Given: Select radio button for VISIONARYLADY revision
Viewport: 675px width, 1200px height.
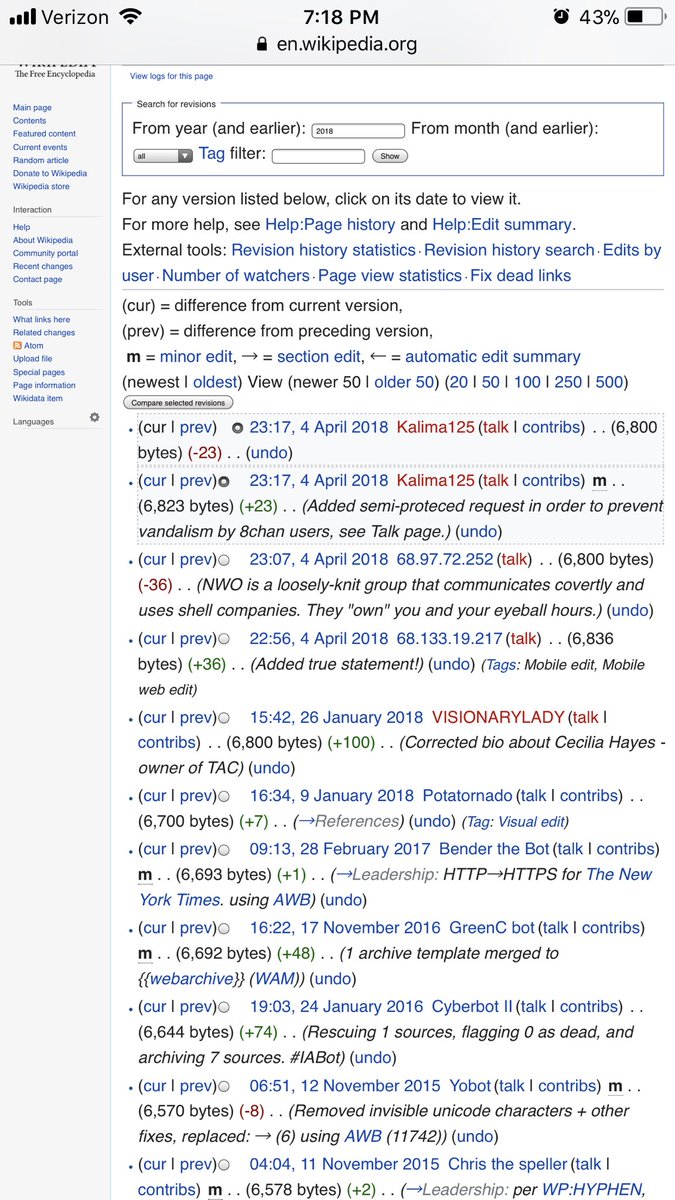Looking at the screenshot, I should tap(224, 718).
